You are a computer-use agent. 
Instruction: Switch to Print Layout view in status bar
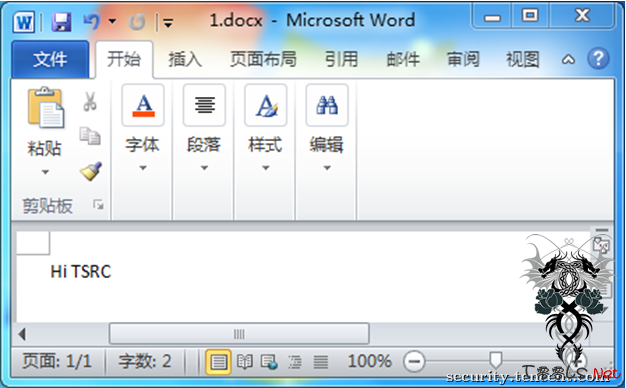[218, 362]
